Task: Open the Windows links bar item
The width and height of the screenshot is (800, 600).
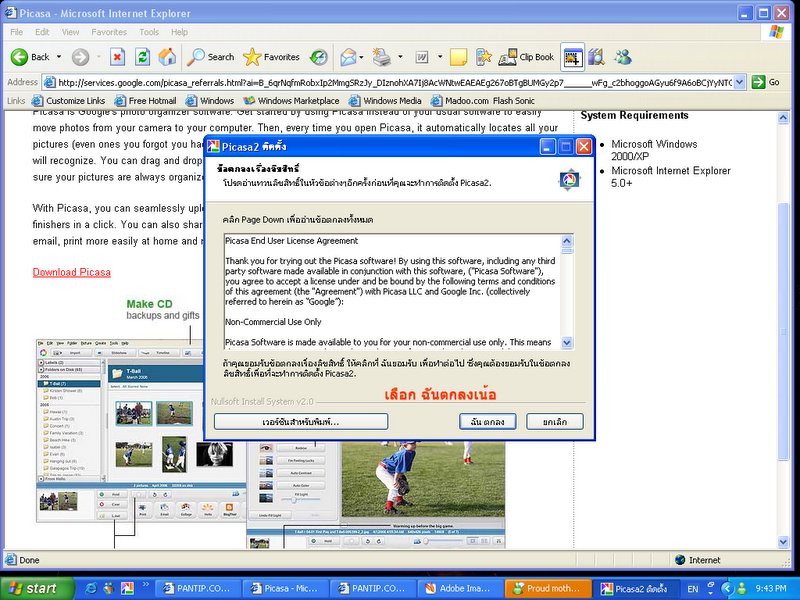Action: 210,101
